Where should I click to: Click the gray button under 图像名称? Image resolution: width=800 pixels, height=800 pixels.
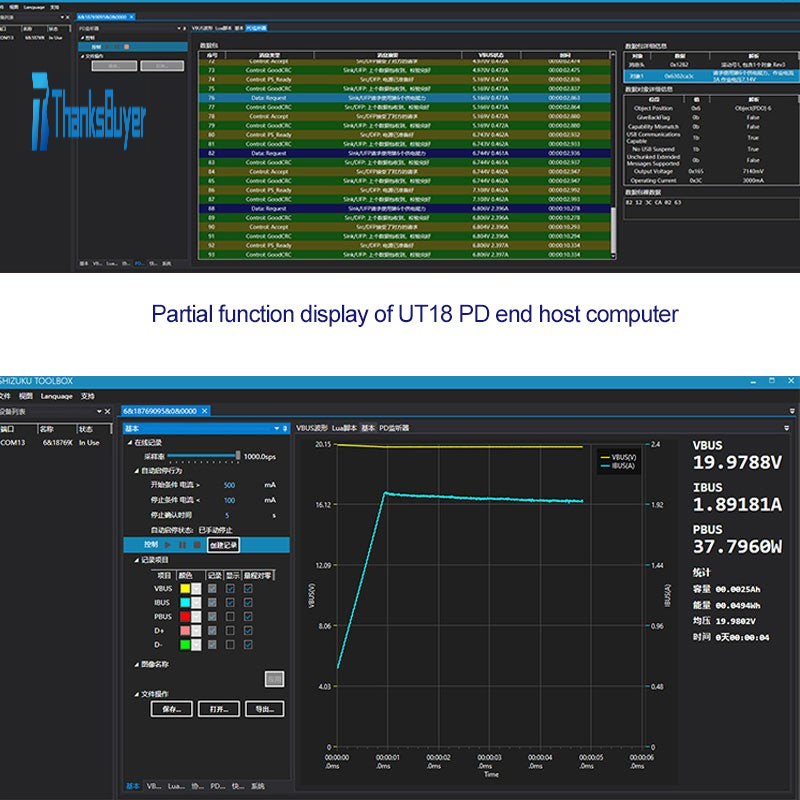pyautogui.click(x=273, y=679)
